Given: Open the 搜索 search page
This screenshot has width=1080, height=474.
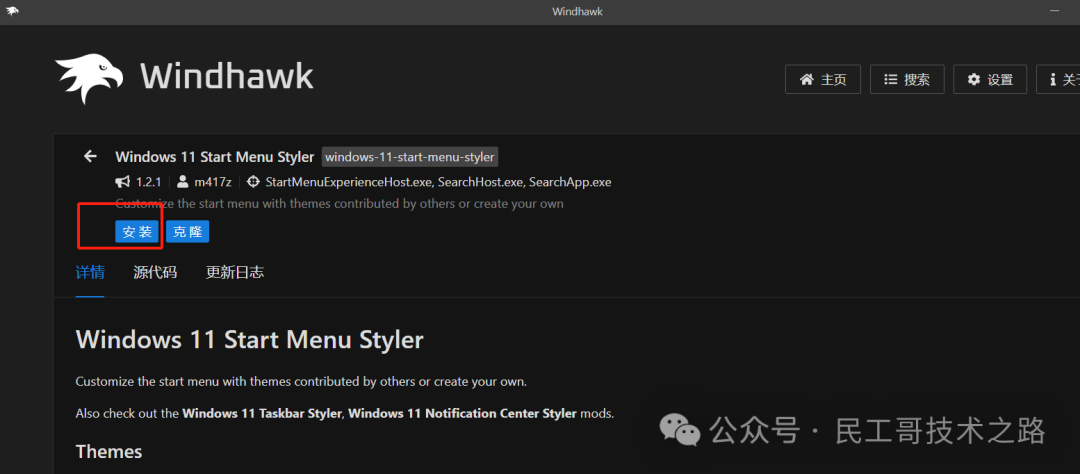Looking at the screenshot, I should point(907,79).
